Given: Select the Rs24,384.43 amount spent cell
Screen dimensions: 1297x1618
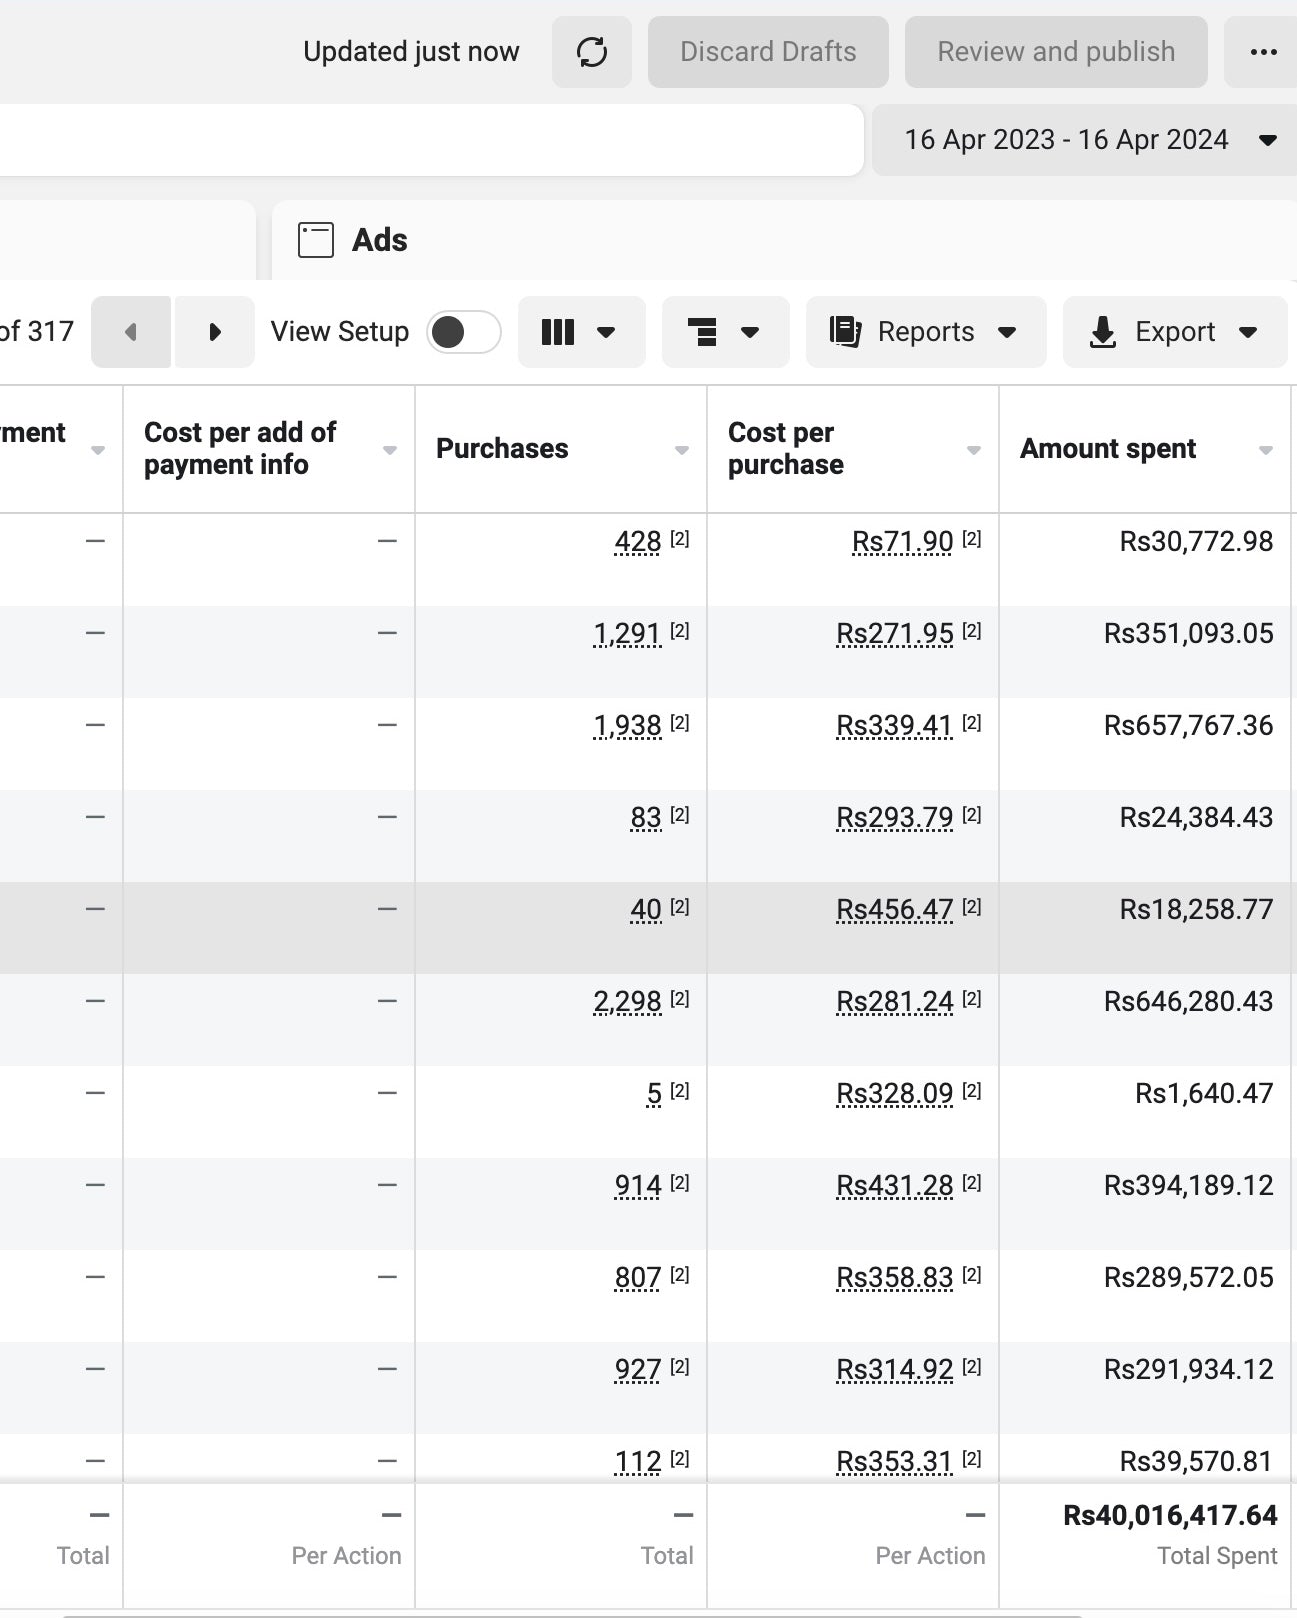Looking at the screenshot, I should click(x=1145, y=836).
